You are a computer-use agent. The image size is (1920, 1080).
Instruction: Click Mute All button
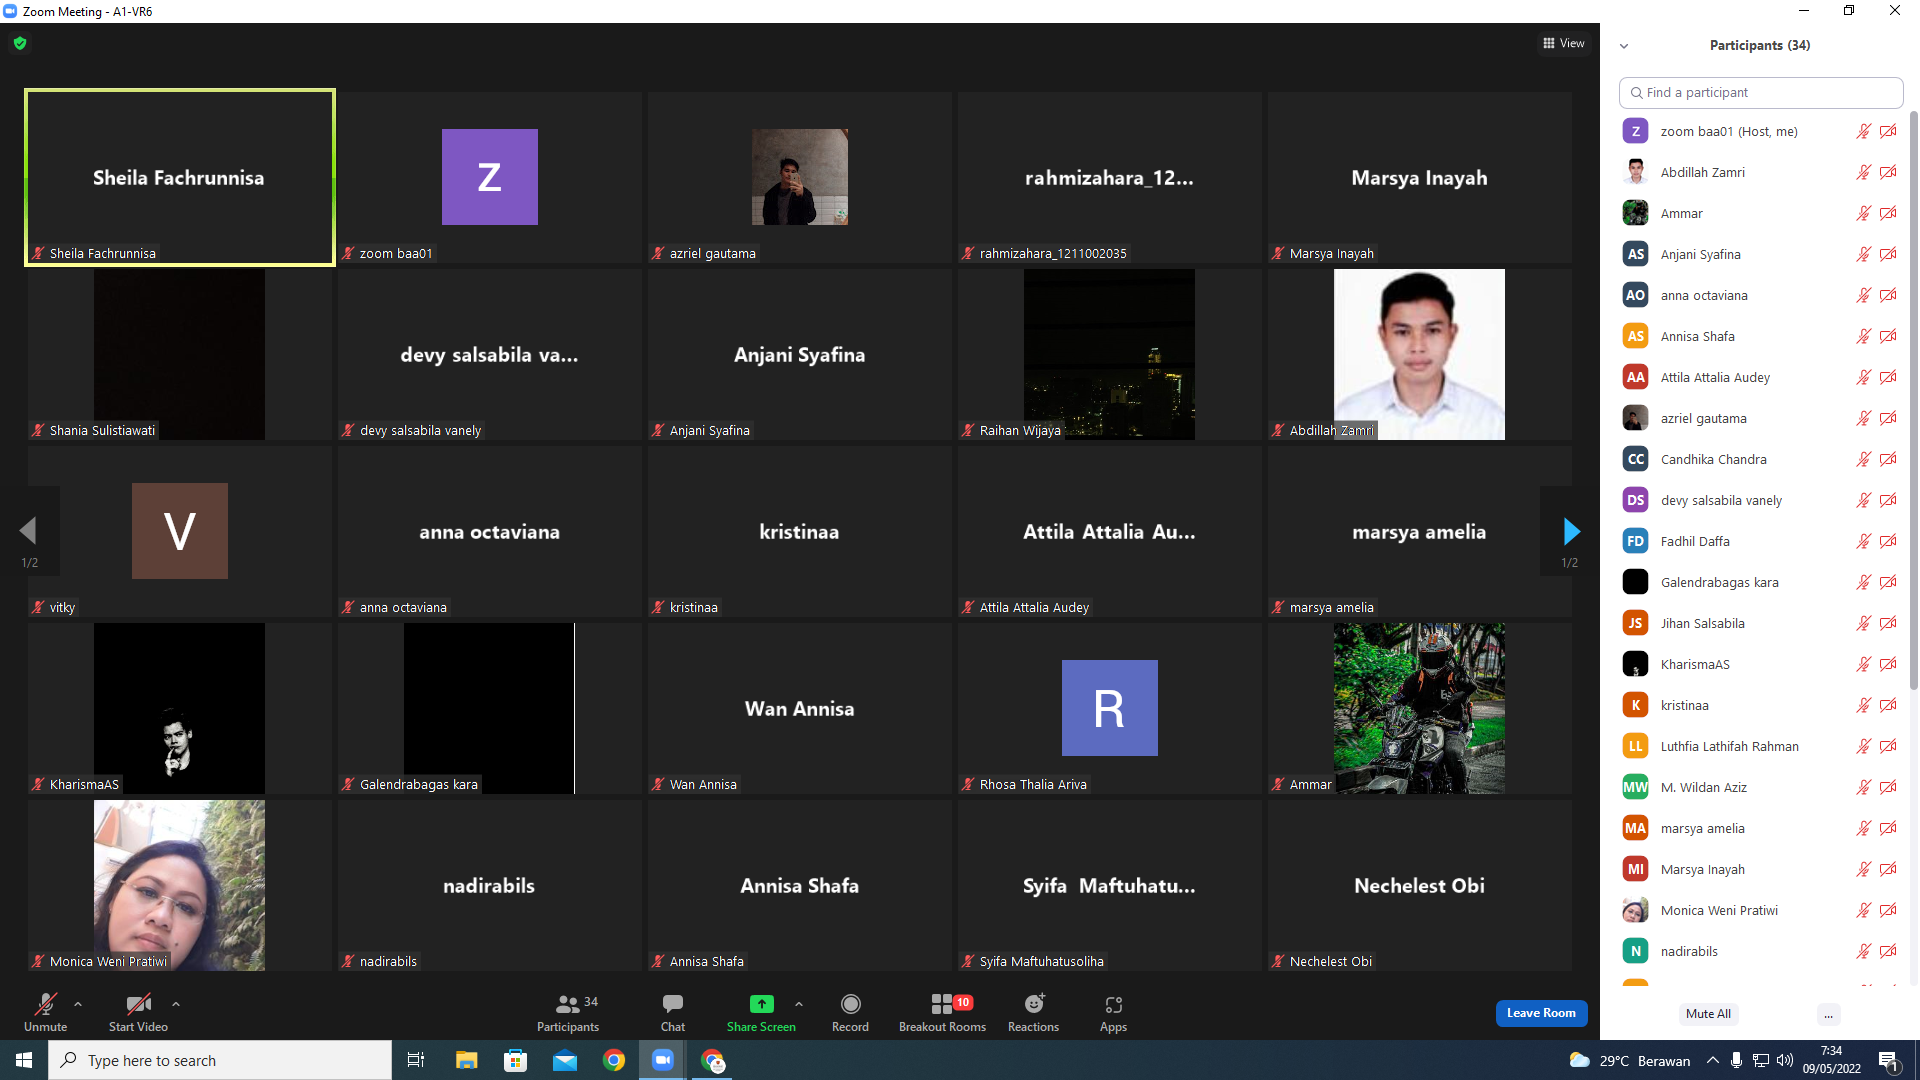[1708, 1014]
